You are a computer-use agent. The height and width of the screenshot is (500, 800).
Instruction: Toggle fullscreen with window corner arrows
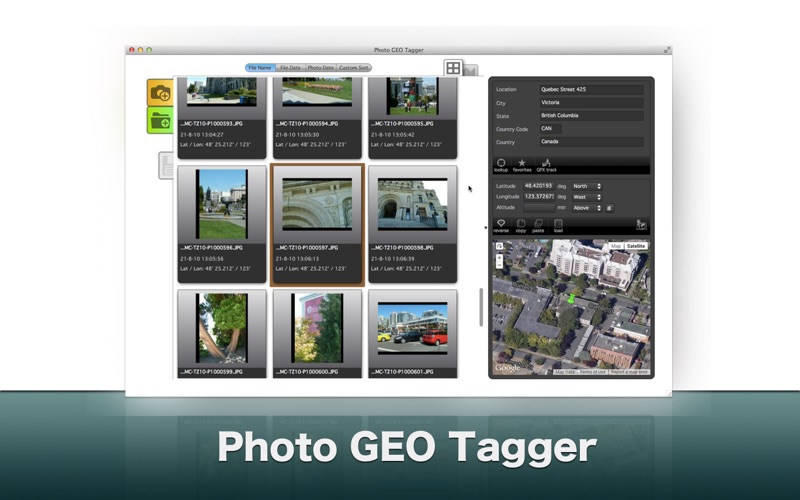666,50
